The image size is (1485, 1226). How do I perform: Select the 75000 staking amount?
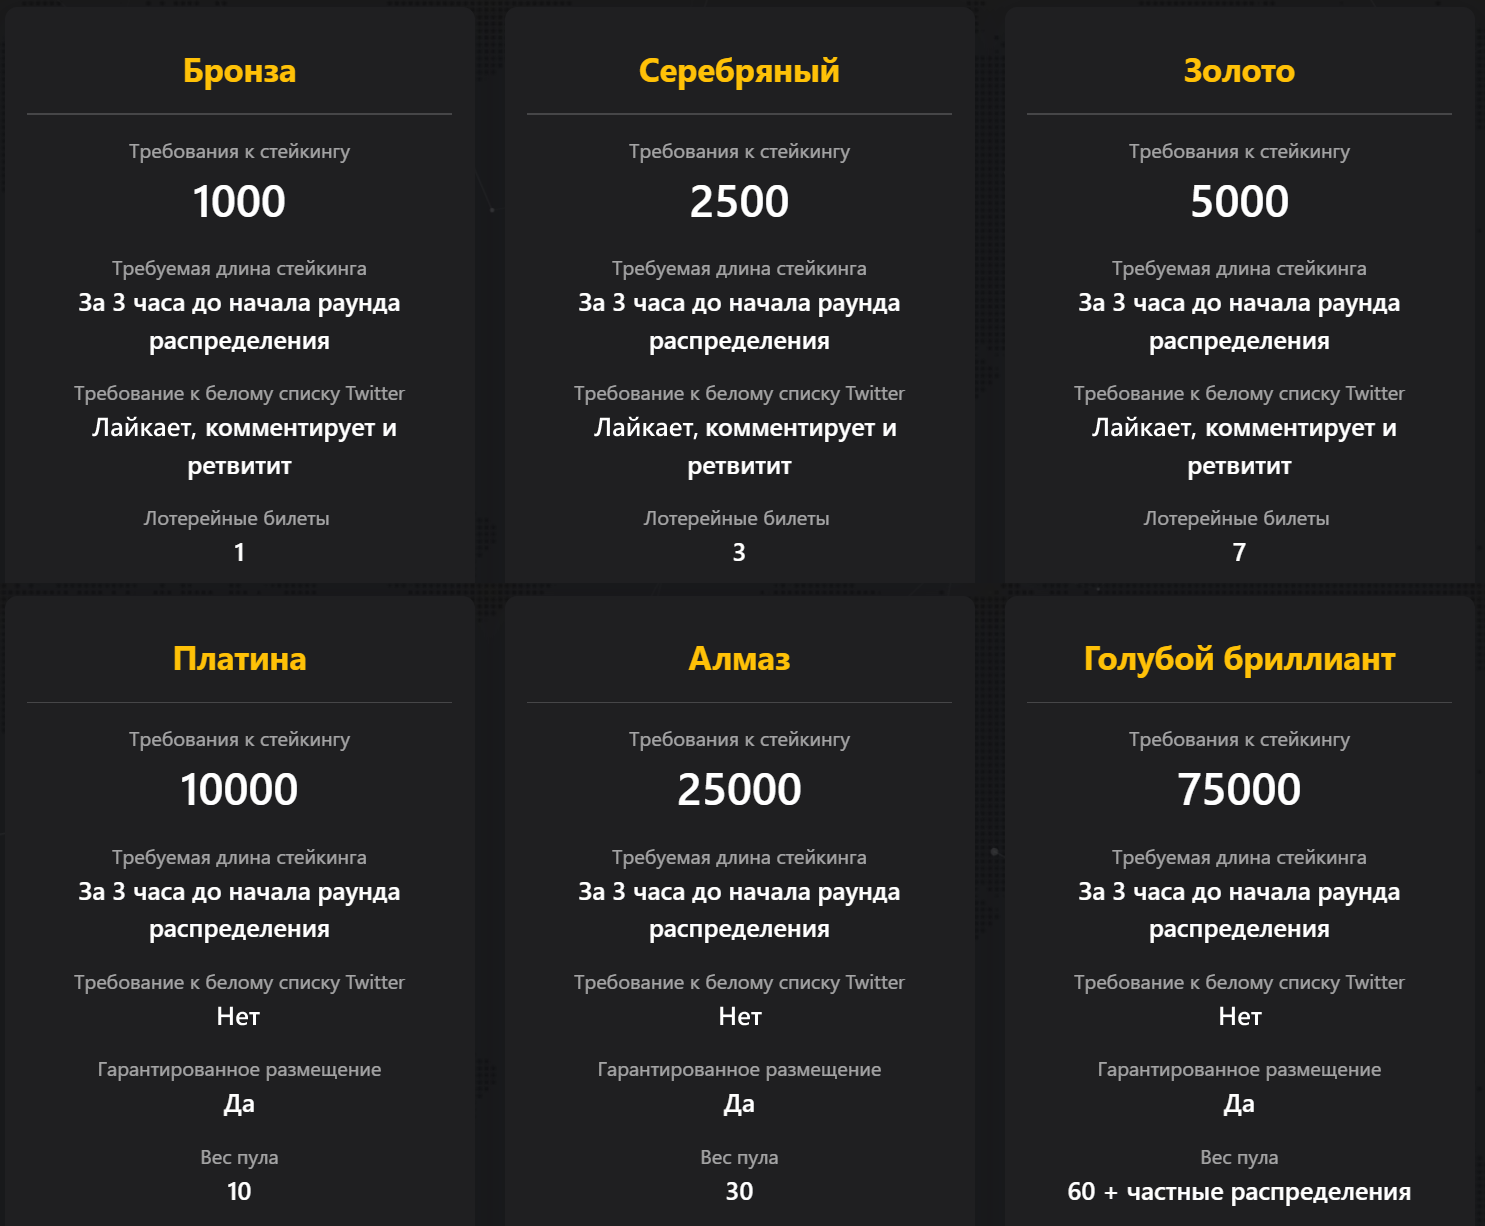[x=1239, y=790]
